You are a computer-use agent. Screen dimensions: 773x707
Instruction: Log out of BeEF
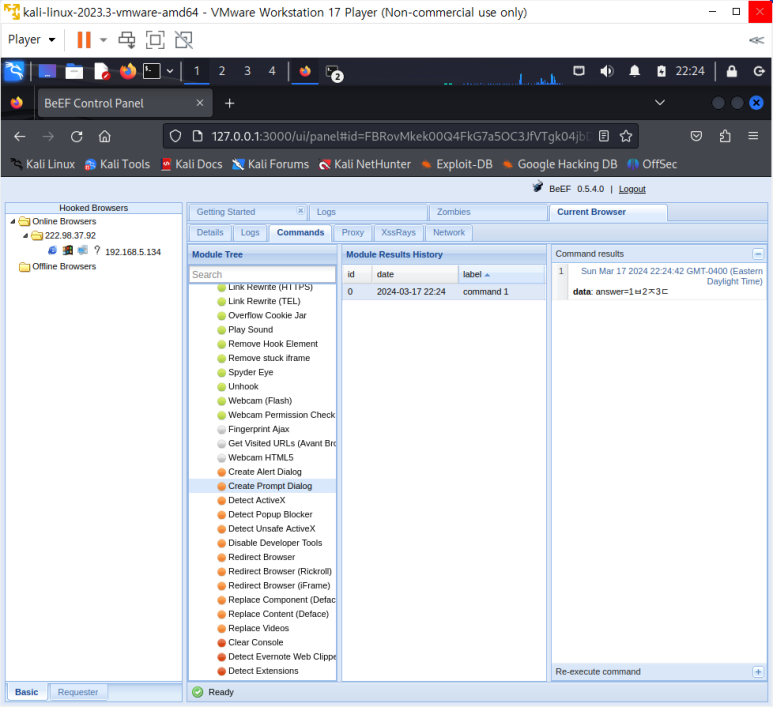(x=632, y=189)
